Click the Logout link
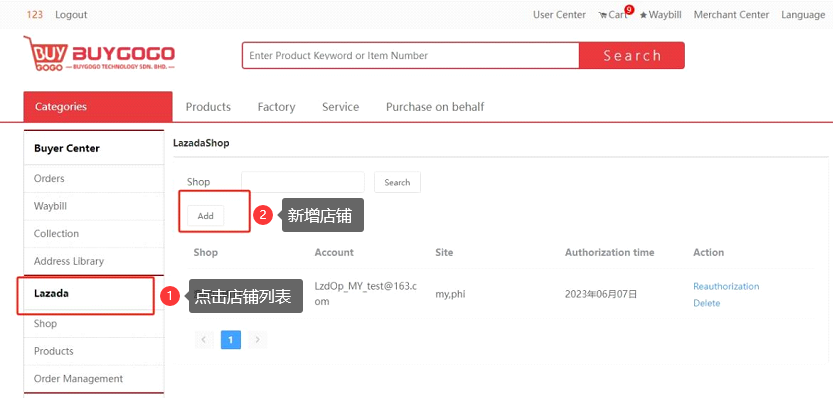Viewport: 833px width, 398px height. click(x=71, y=15)
